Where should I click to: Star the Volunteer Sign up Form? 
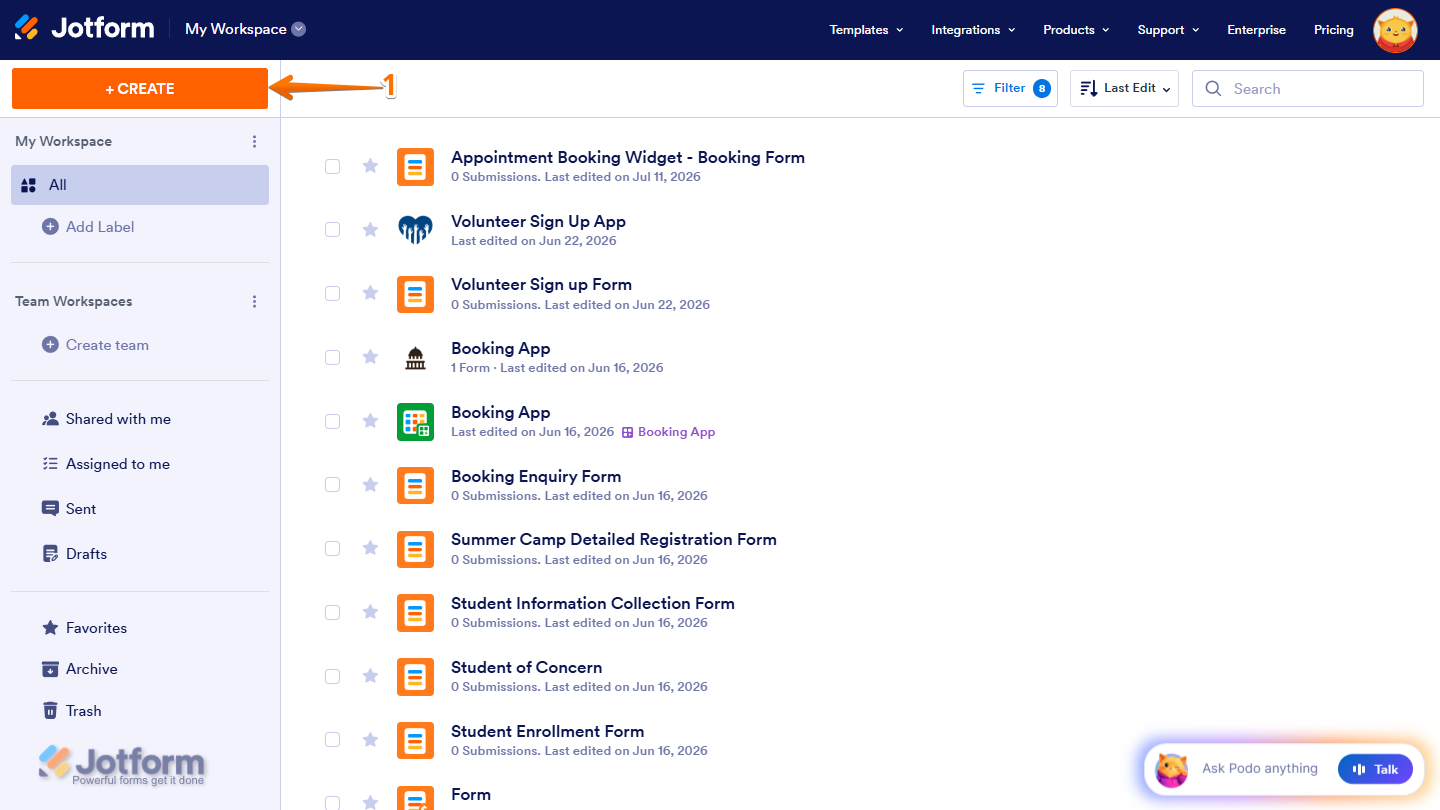click(370, 293)
